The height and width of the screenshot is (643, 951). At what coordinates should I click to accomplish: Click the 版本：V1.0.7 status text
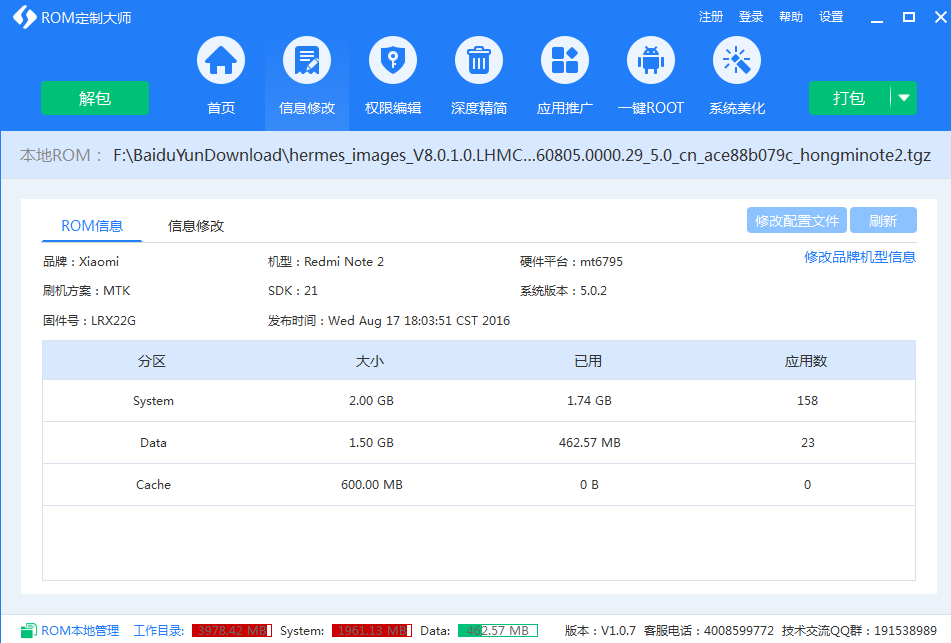600,631
